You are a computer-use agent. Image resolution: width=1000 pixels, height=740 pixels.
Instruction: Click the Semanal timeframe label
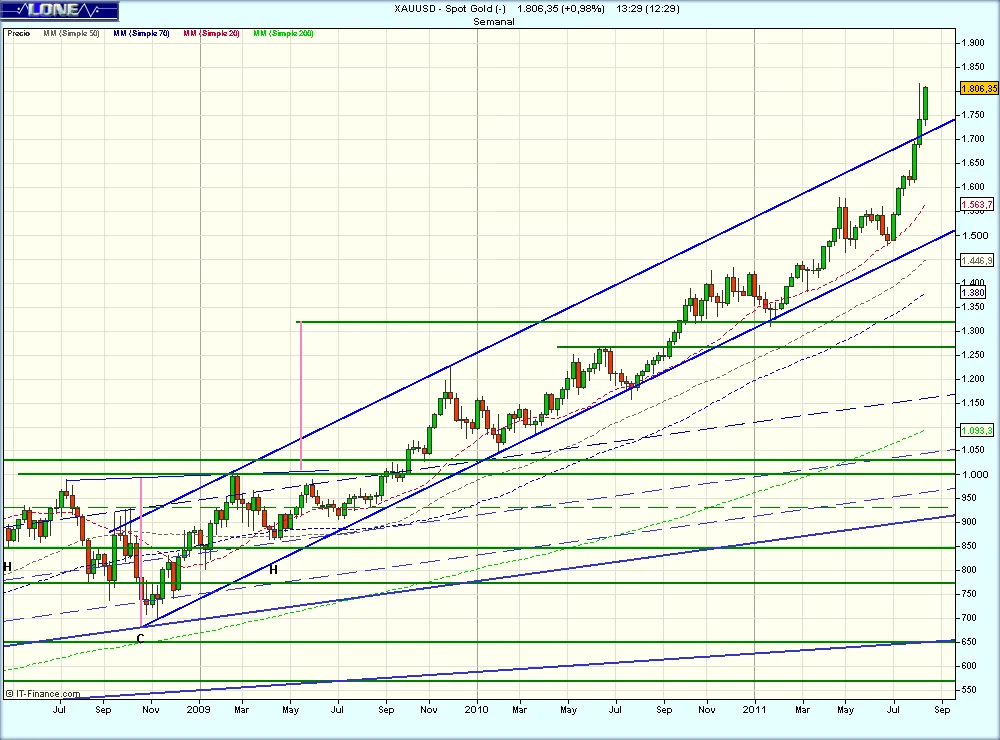496,21
